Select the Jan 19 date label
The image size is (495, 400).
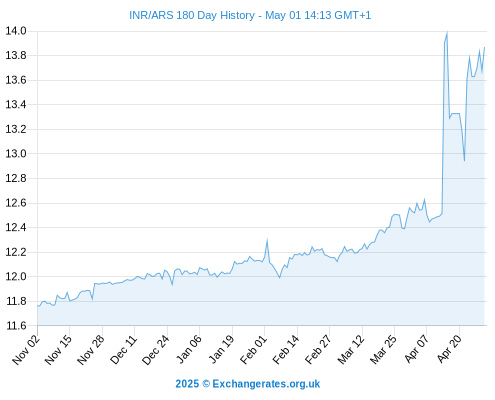(221, 350)
